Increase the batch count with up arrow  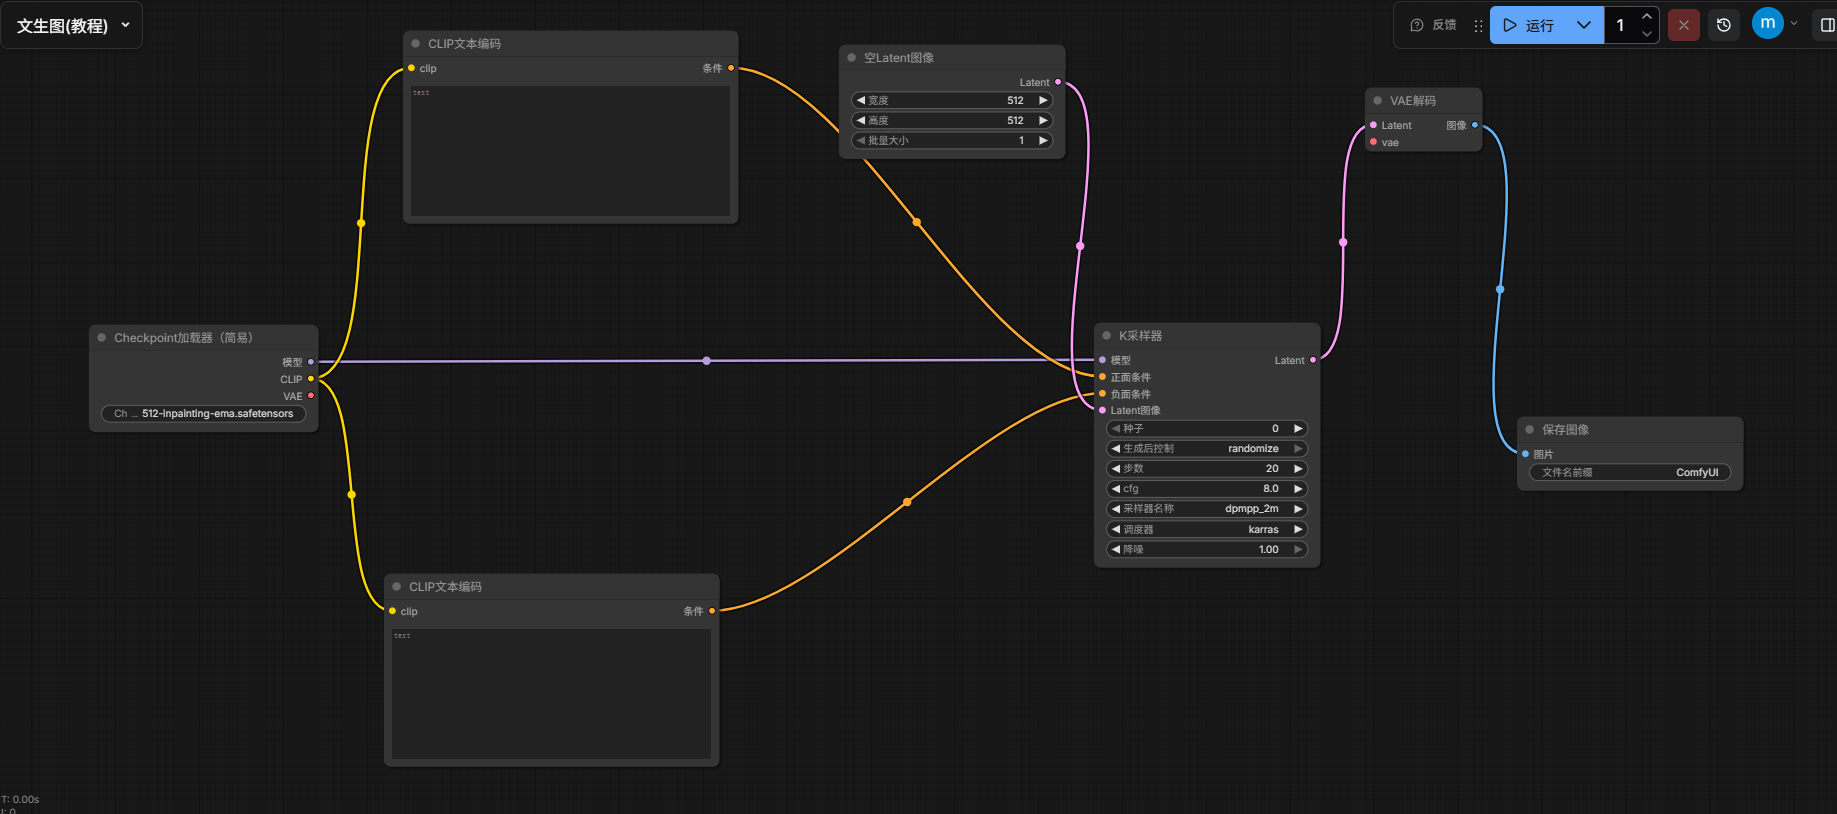(x=1647, y=17)
